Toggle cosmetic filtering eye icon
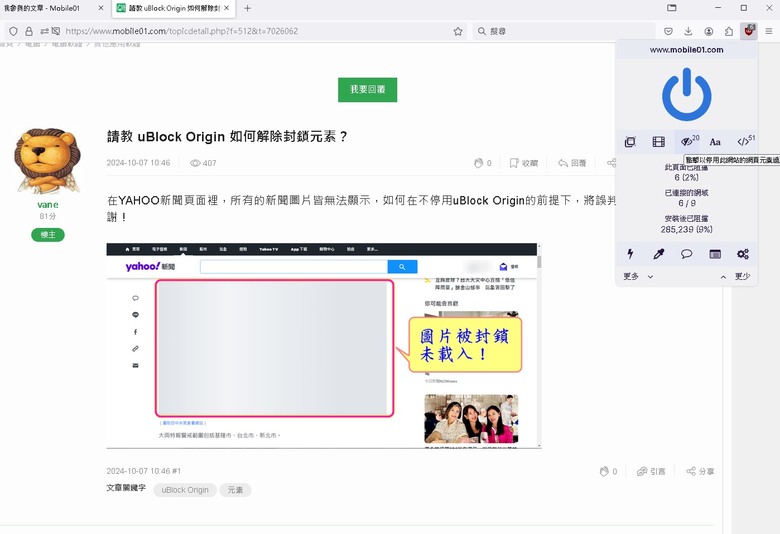Image resolution: width=780 pixels, height=534 pixels. tap(688, 142)
